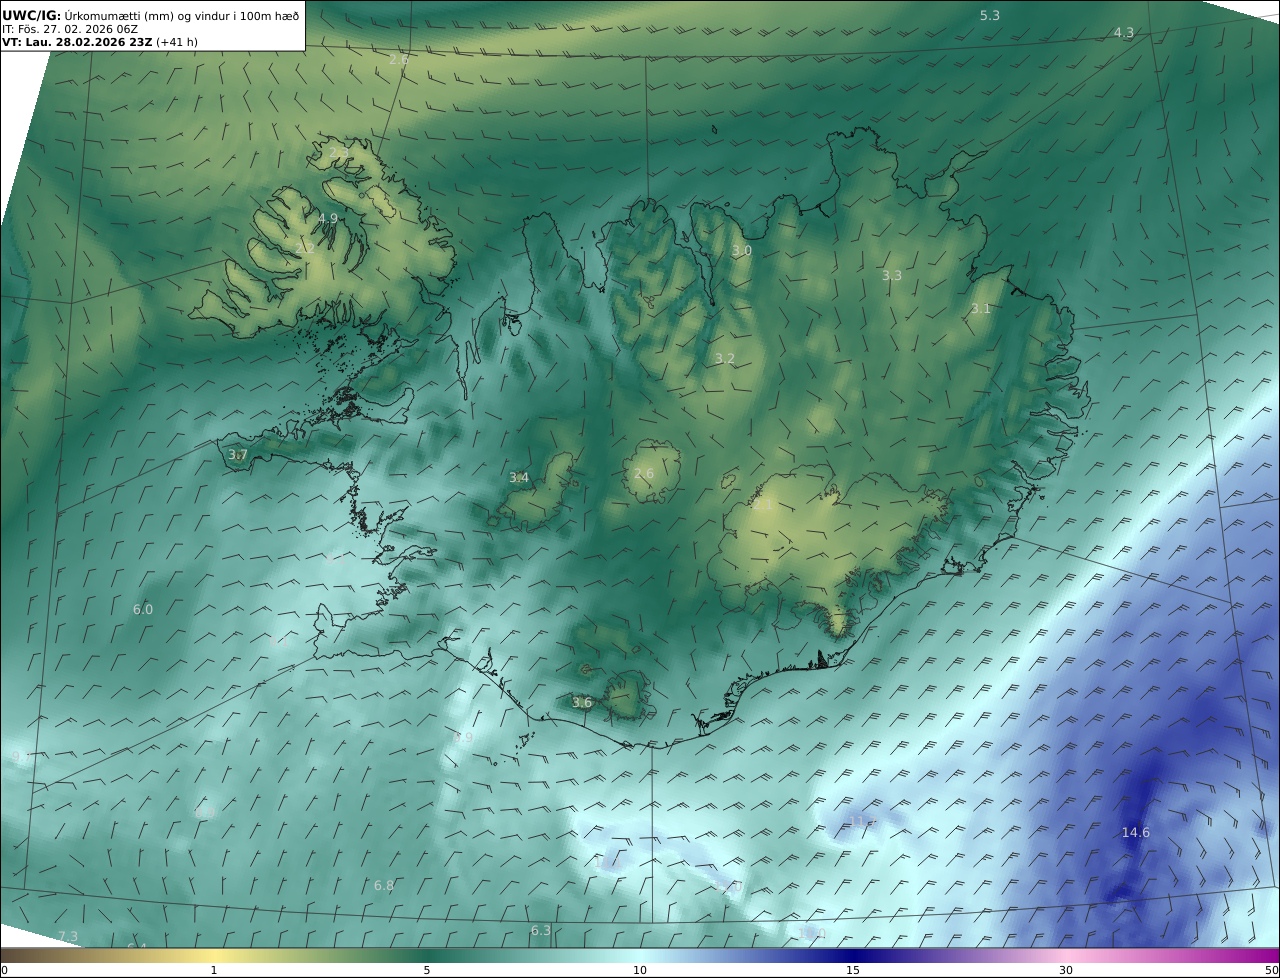Click the colorbar tick label 10
This screenshot has width=1280, height=978.
(640, 970)
